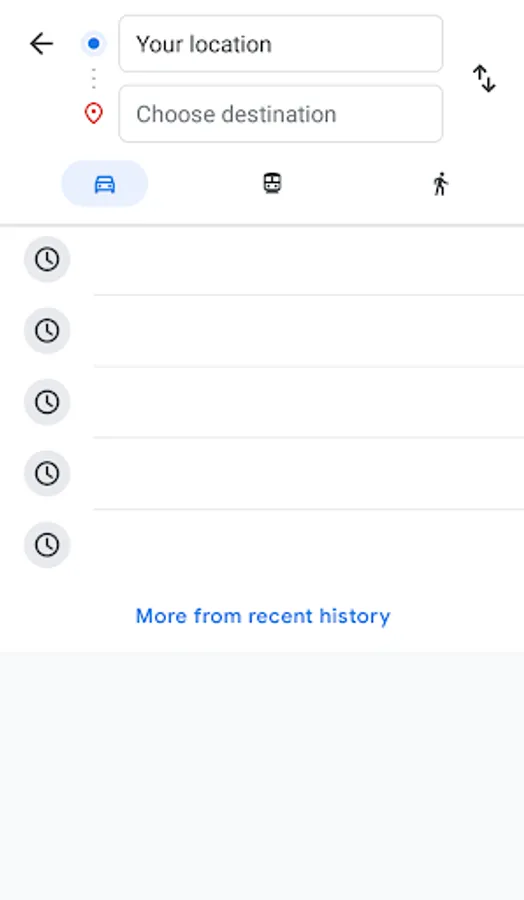Select the driving car travel mode
The height and width of the screenshot is (900, 524).
[104, 184]
